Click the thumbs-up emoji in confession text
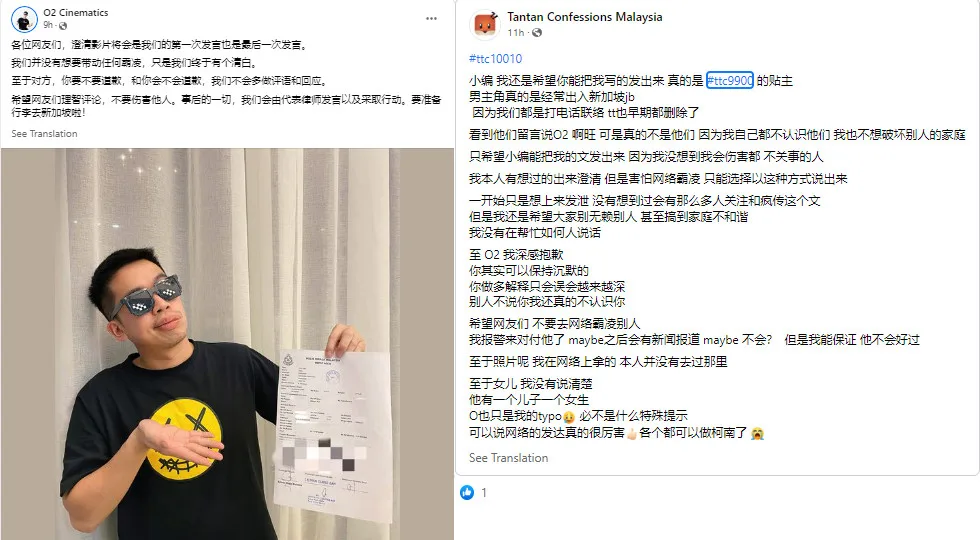The width and height of the screenshot is (980, 540). [632, 433]
